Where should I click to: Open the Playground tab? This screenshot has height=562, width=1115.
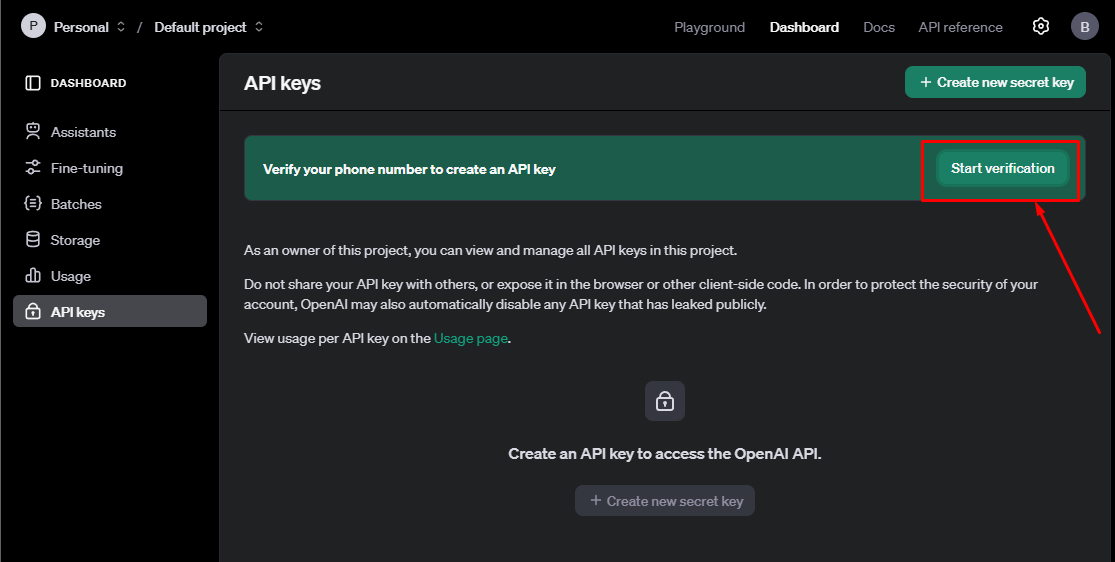pyautogui.click(x=709, y=27)
